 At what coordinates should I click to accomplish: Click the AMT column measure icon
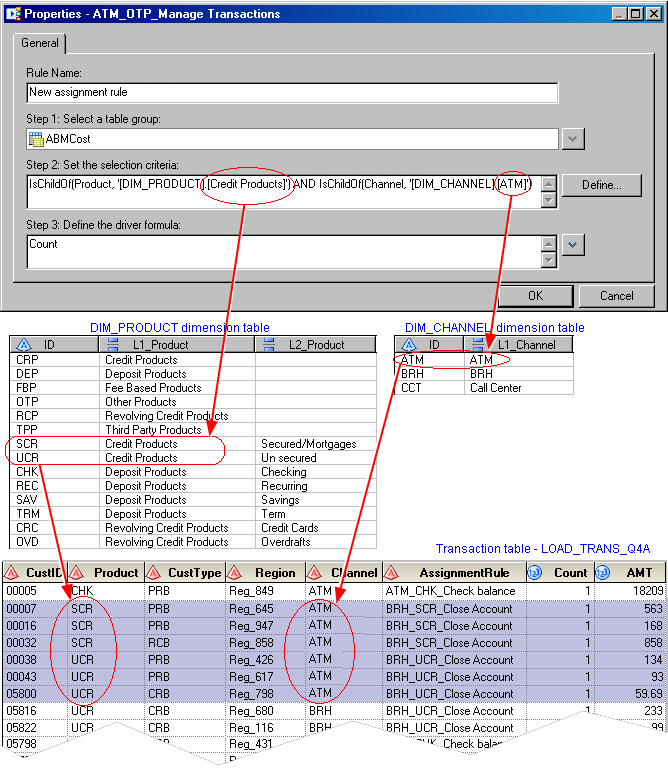click(x=604, y=573)
